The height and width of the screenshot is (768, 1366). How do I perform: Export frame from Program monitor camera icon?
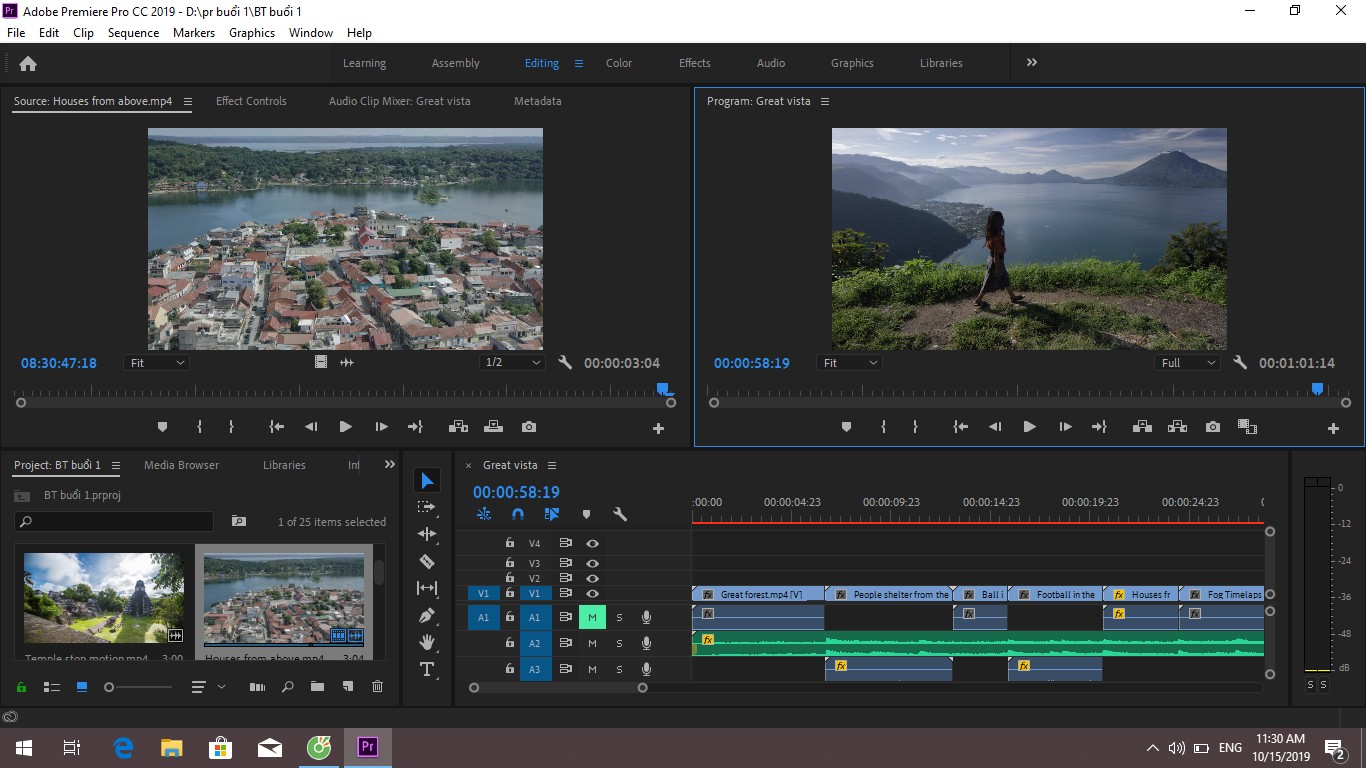click(1213, 427)
